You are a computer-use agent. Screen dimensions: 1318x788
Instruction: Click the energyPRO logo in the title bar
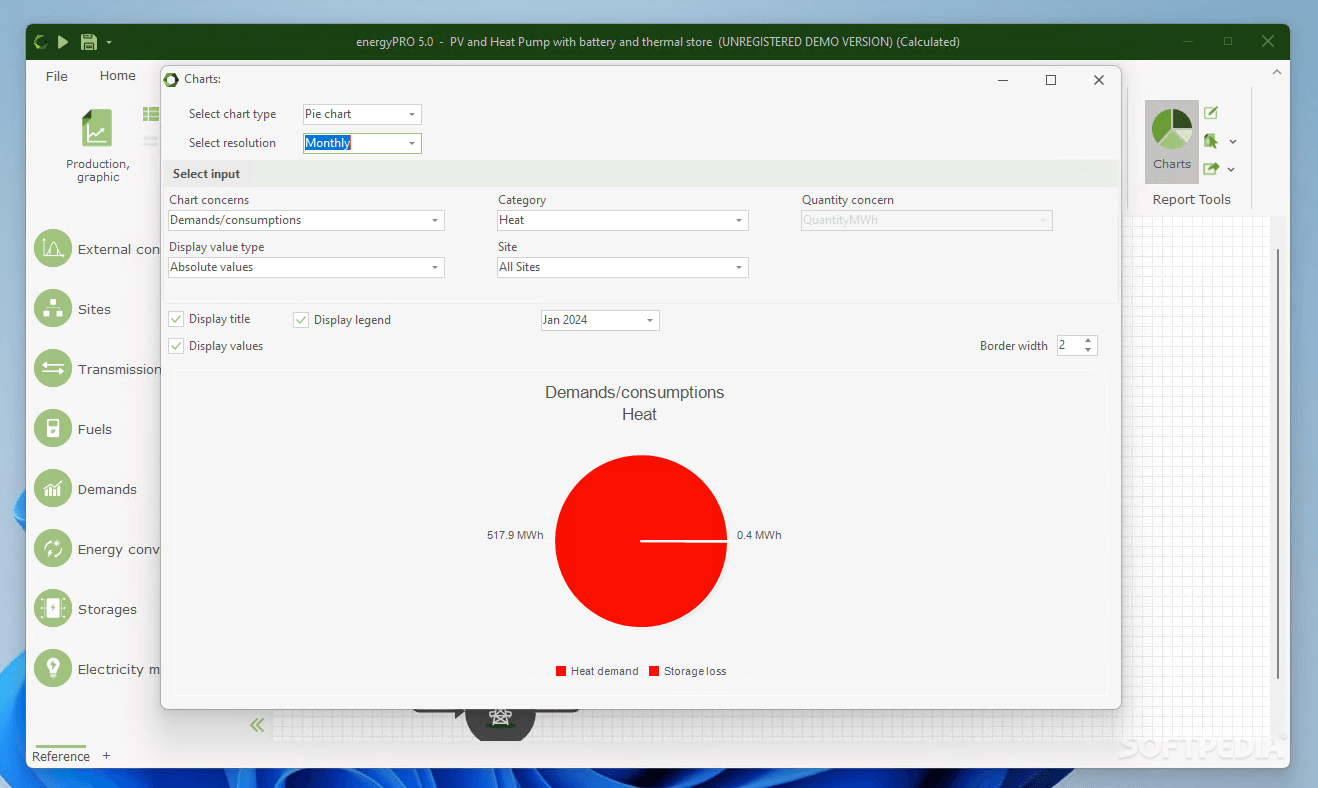tap(41, 42)
